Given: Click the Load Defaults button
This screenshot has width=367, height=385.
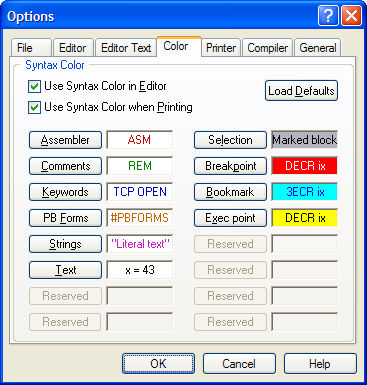Looking at the screenshot, I should (301, 91).
